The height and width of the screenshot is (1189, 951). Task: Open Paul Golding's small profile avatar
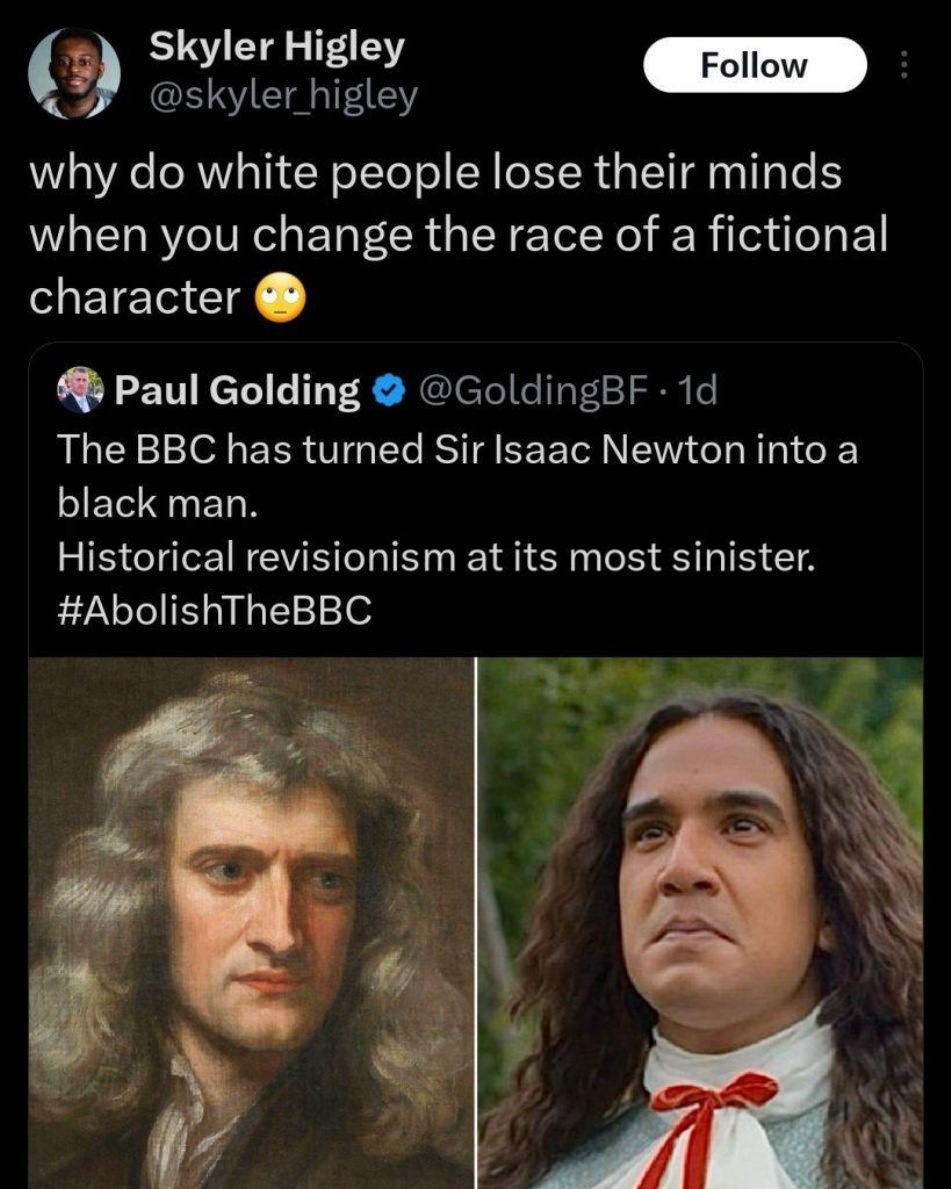(80, 390)
